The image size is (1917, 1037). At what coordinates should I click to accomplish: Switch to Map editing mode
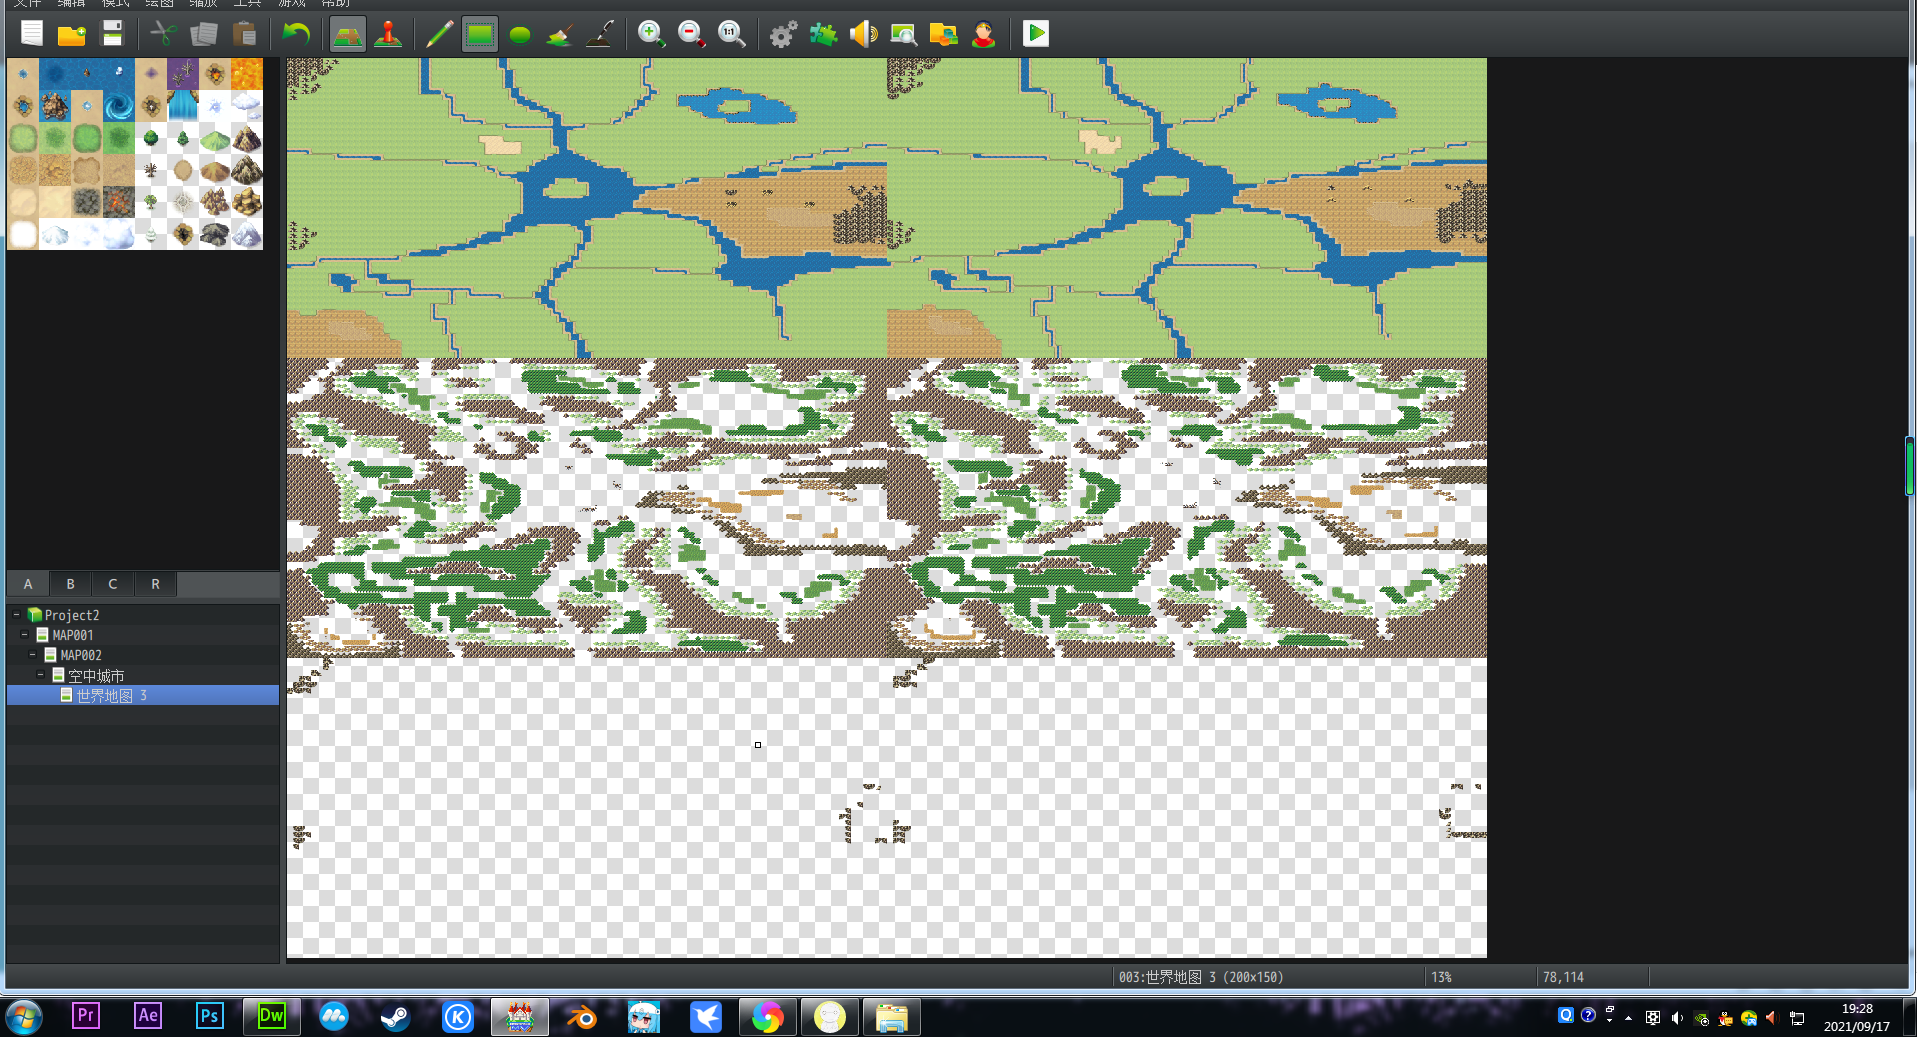(x=347, y=34)
